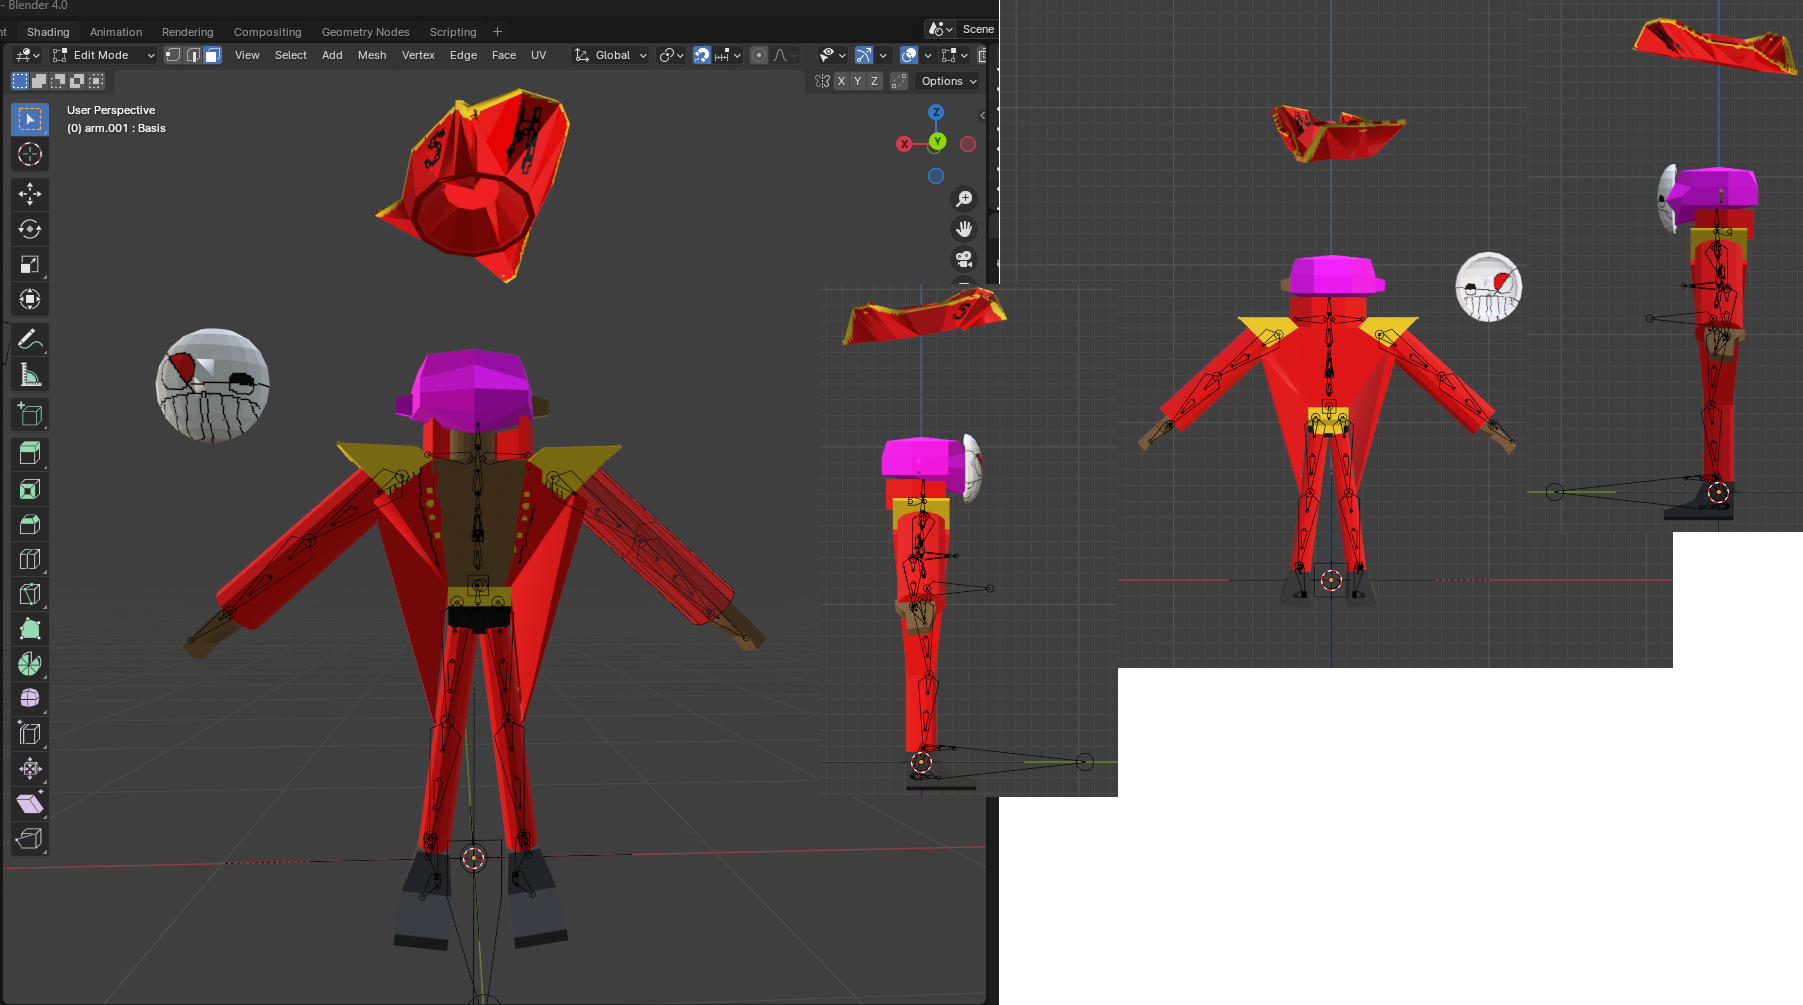Switch to Scripting workspace tab
The image size is (1803, 1005).
click(x=453, y=32)
